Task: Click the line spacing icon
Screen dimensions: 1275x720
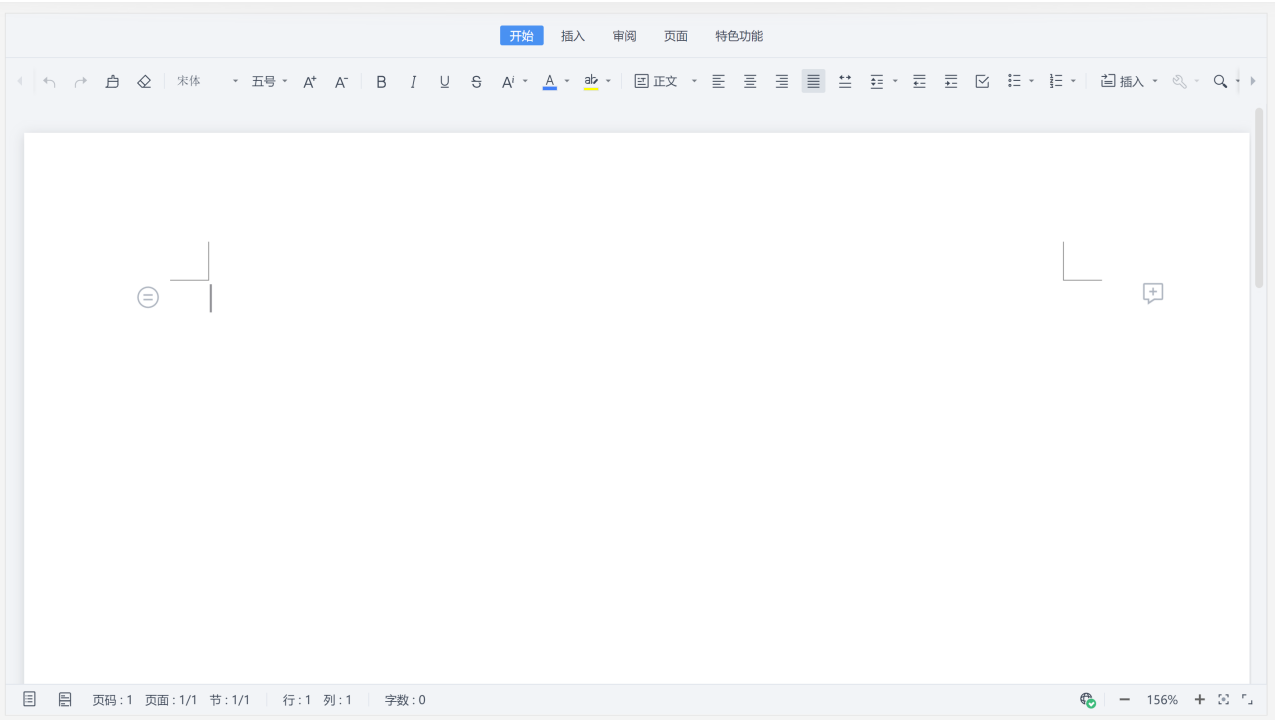Action: click(x=877, y=82)
